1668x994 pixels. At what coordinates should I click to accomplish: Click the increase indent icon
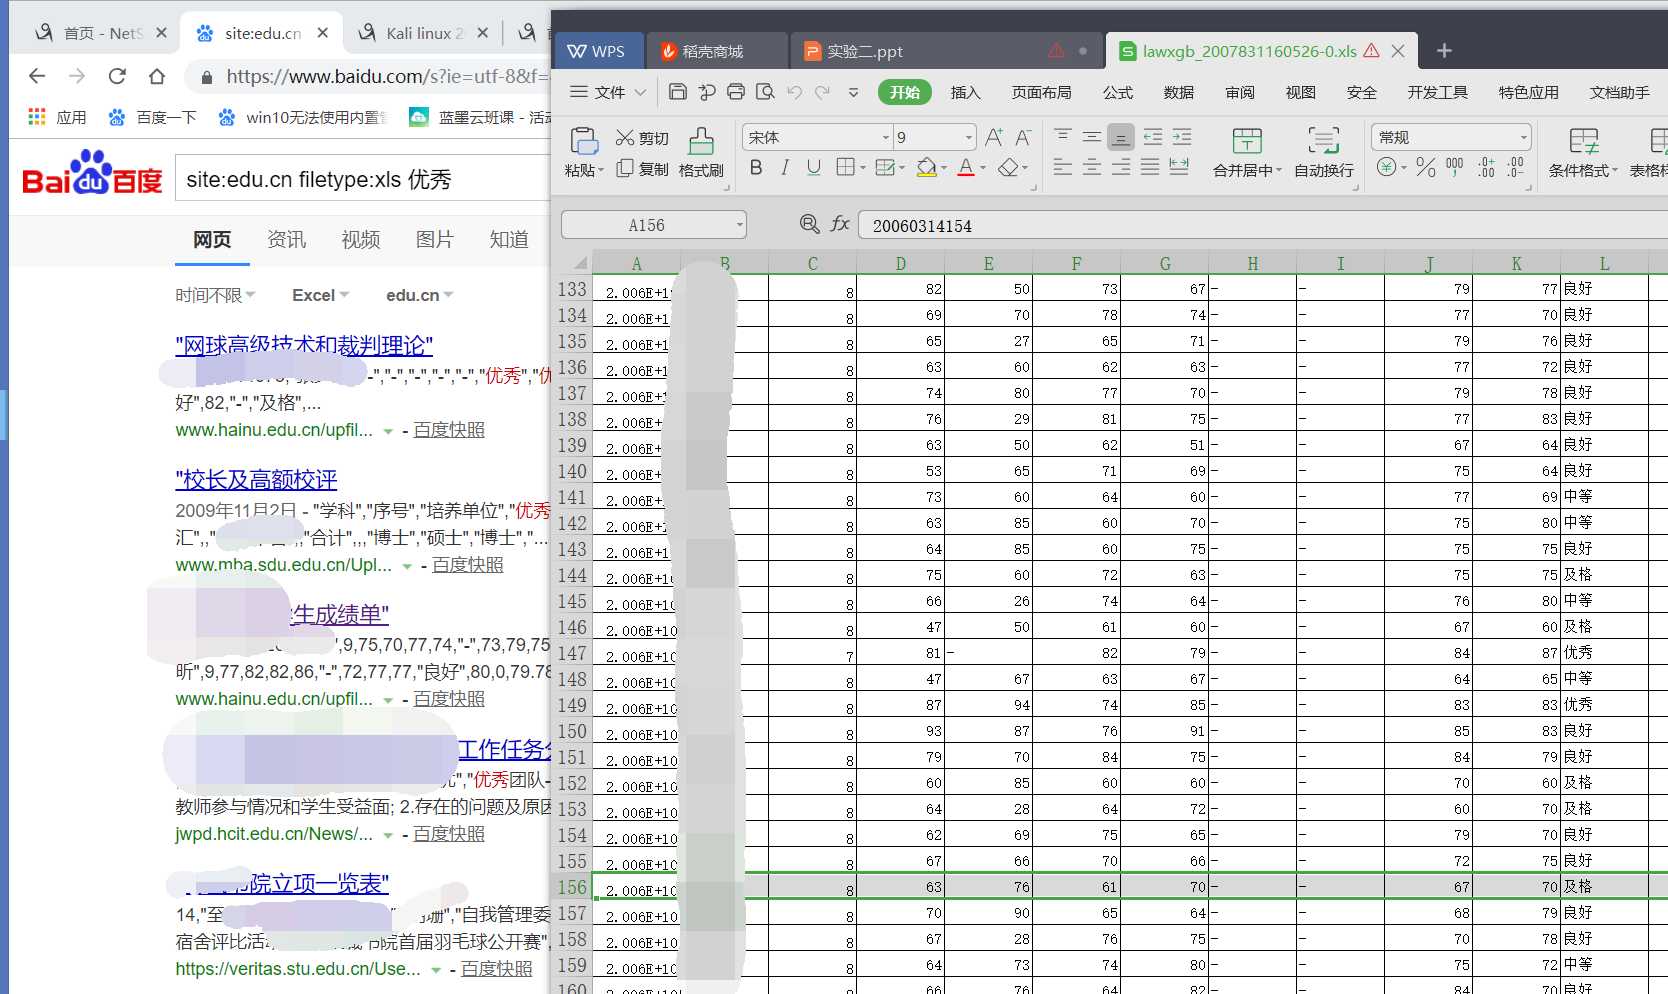click(1182, 137)
